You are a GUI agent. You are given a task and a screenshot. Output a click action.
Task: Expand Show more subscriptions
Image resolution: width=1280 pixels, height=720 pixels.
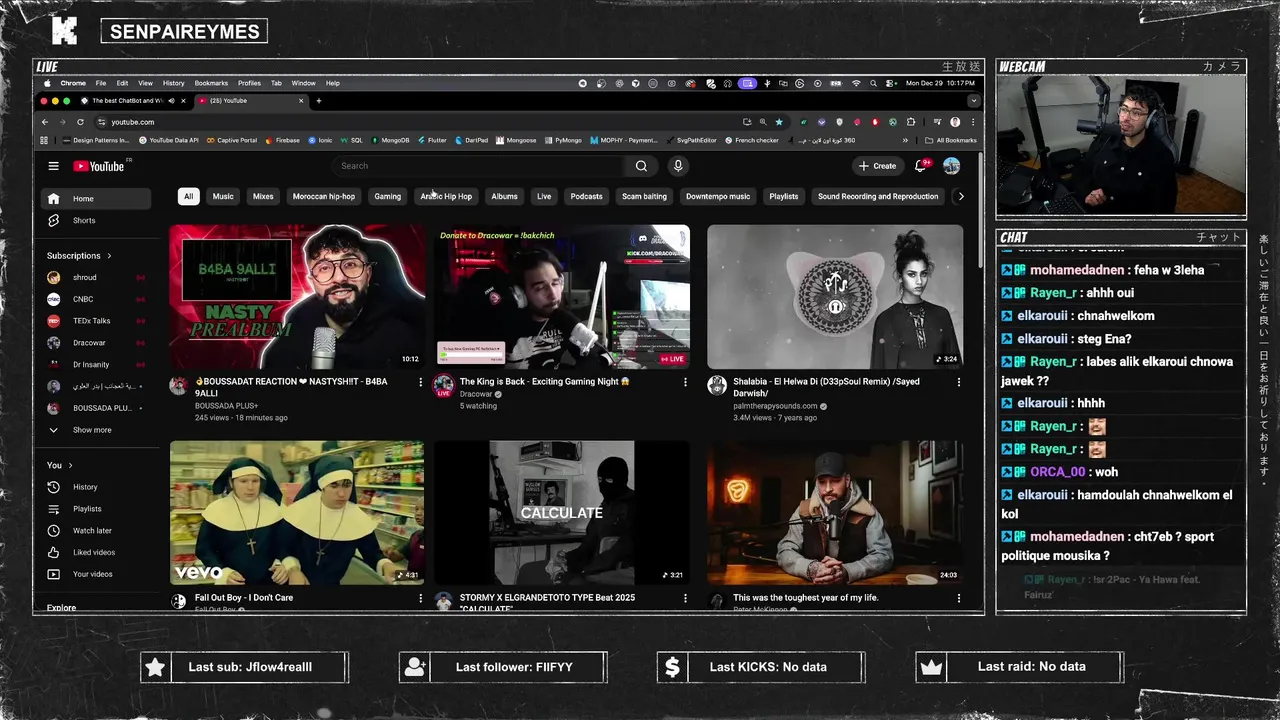pyautogui.click(x=97, y=430)
